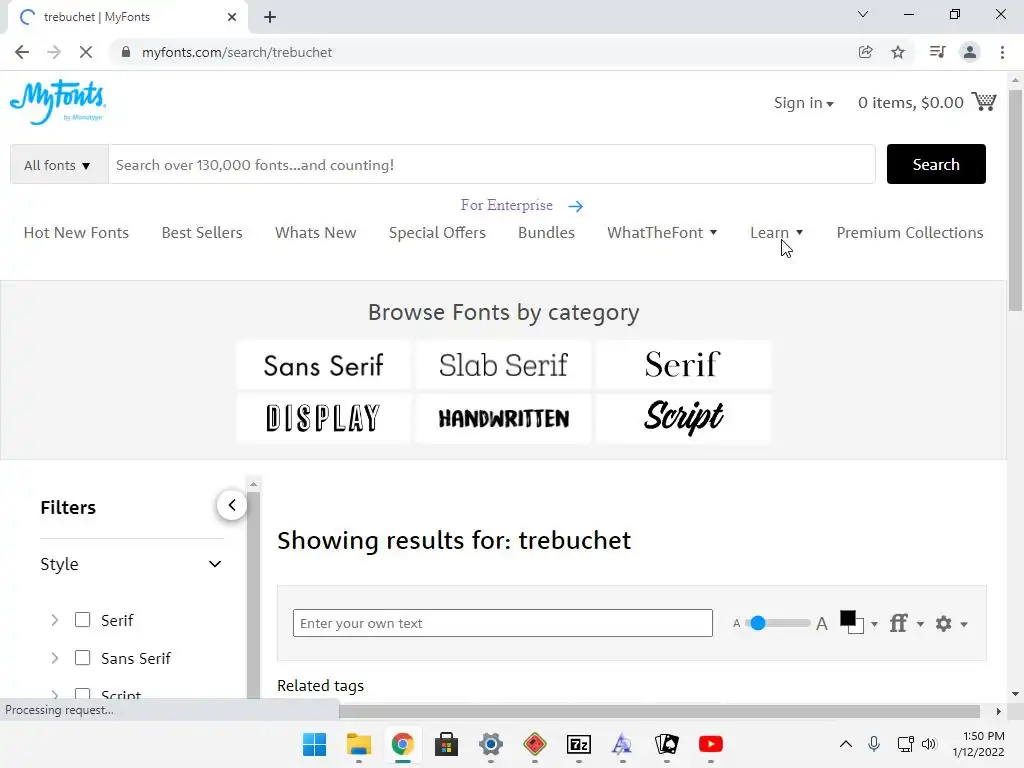Open the Chrome profile avatar
The width and height of the screenshot is (1024, 768).
pos(970,52)
